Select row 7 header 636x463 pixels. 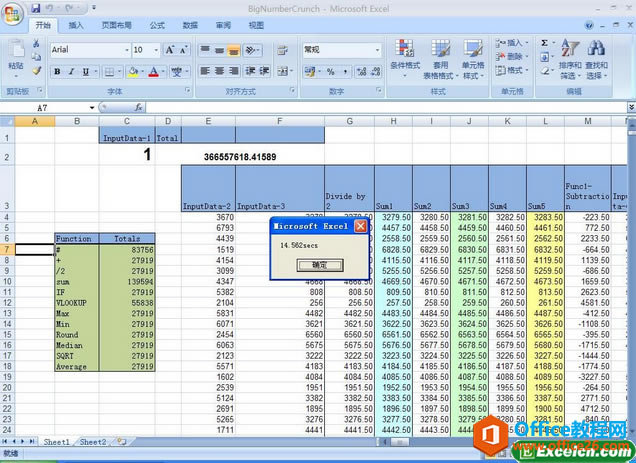pyautogui.click(x=7, y=249)
